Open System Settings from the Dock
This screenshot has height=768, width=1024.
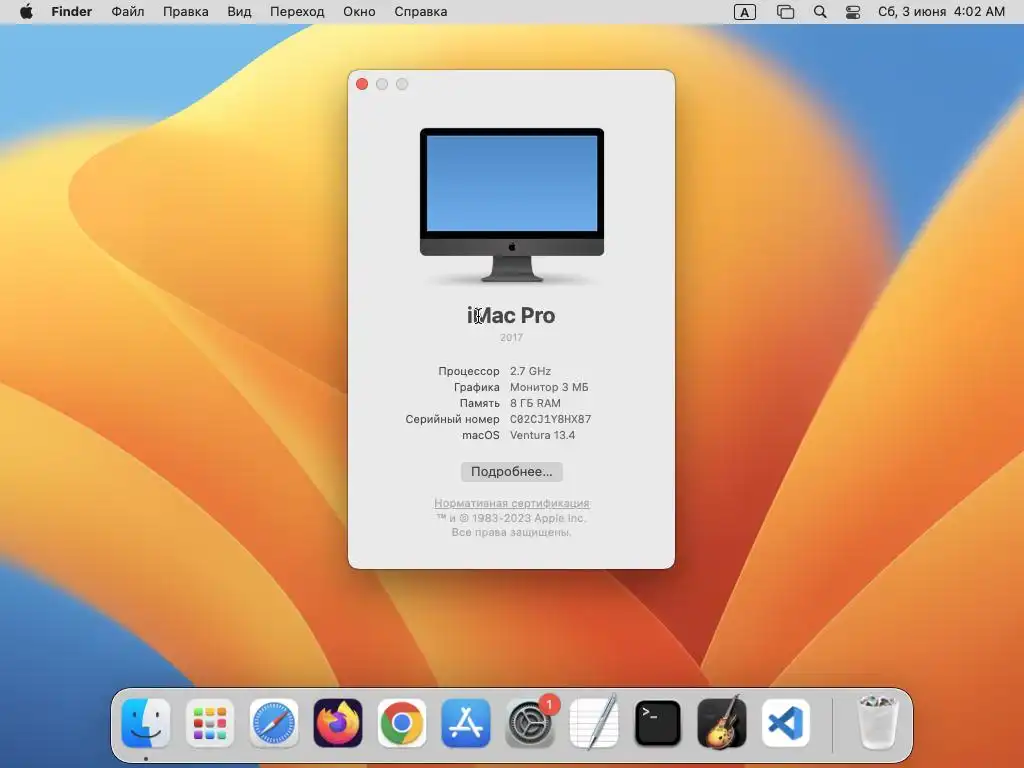pyautogui.click(x=530, y=723)
